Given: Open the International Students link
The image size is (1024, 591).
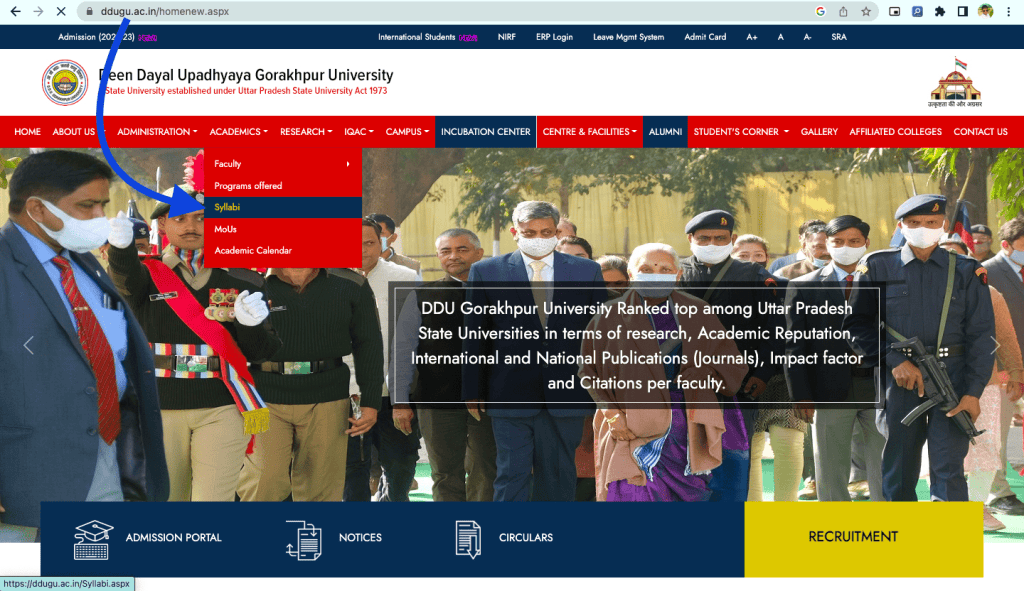Looking at the screenshot, I should click(x=417, y=37).
